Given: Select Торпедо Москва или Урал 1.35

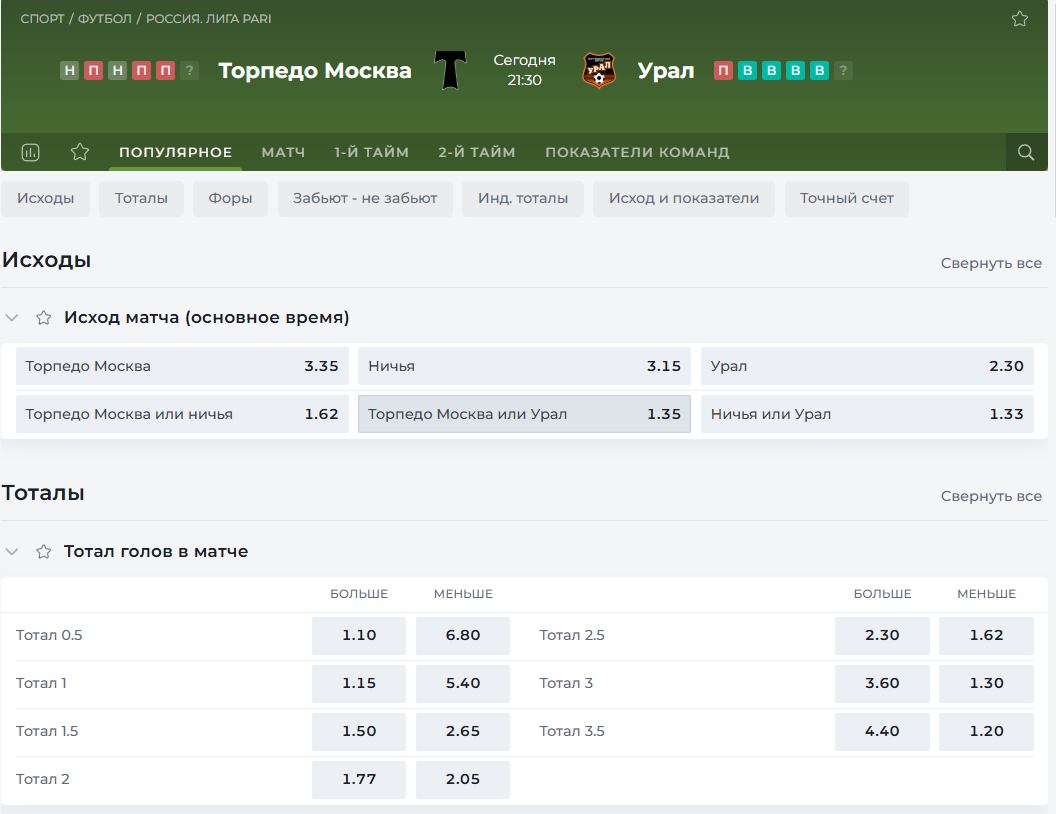Looking at the screenshot, I should 524,414.
